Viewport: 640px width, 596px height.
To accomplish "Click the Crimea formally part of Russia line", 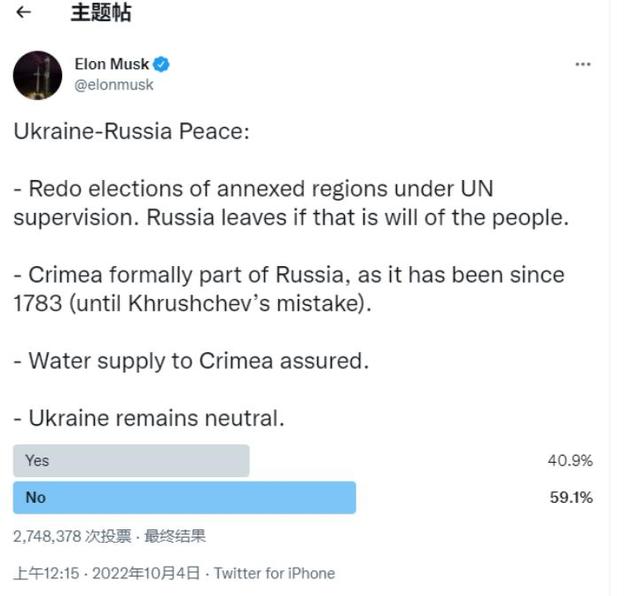I will coord(289,289).
